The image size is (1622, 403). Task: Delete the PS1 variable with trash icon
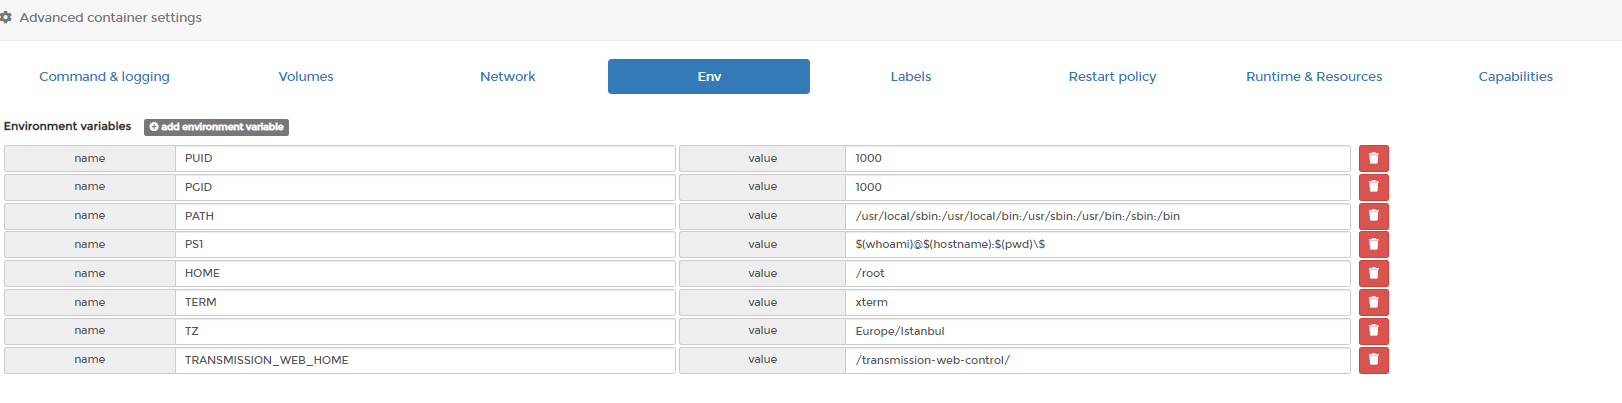click(x=1373, y=244)
